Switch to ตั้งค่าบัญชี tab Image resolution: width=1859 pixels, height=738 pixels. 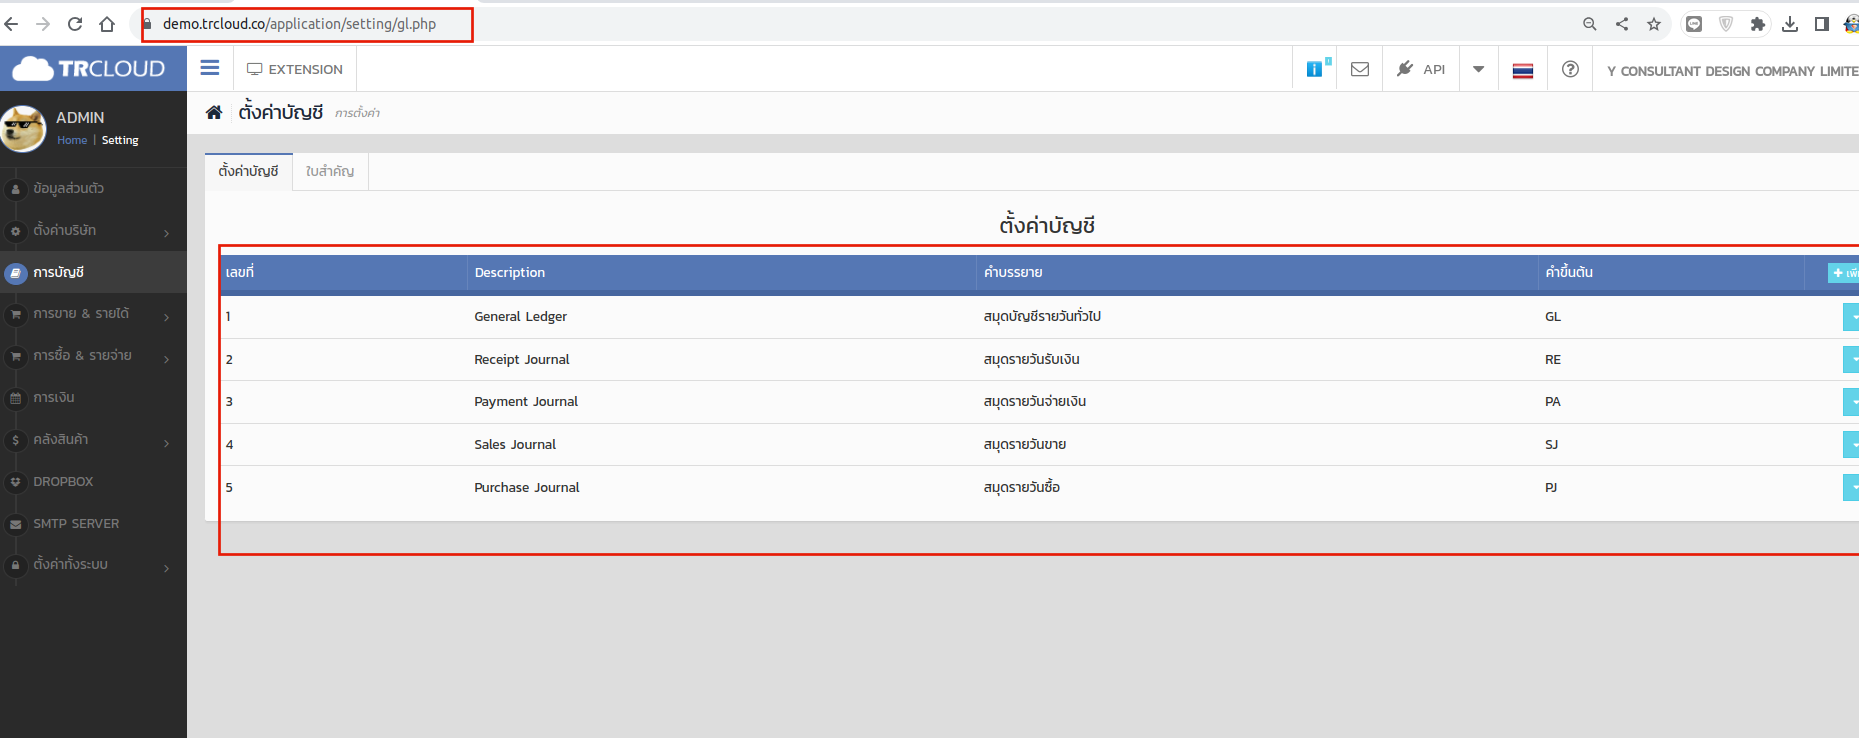(x=248, y=171)
